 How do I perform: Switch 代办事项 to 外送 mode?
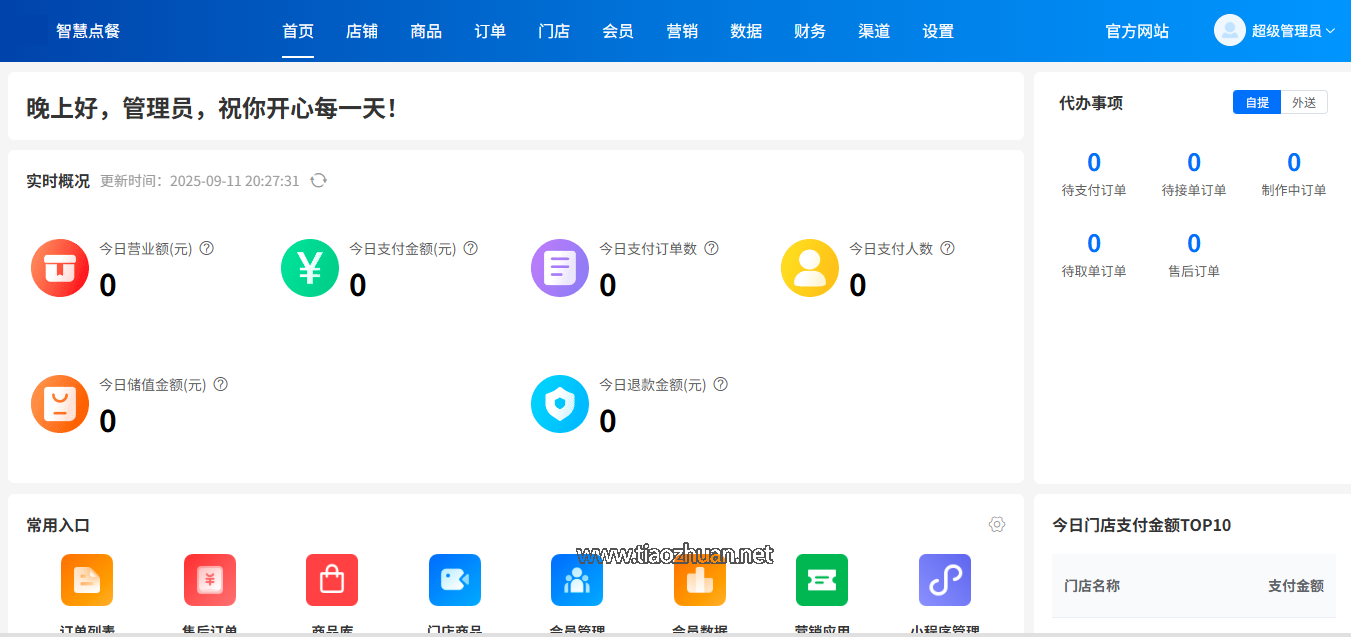pyautogui.click(x=1304, y=101)
